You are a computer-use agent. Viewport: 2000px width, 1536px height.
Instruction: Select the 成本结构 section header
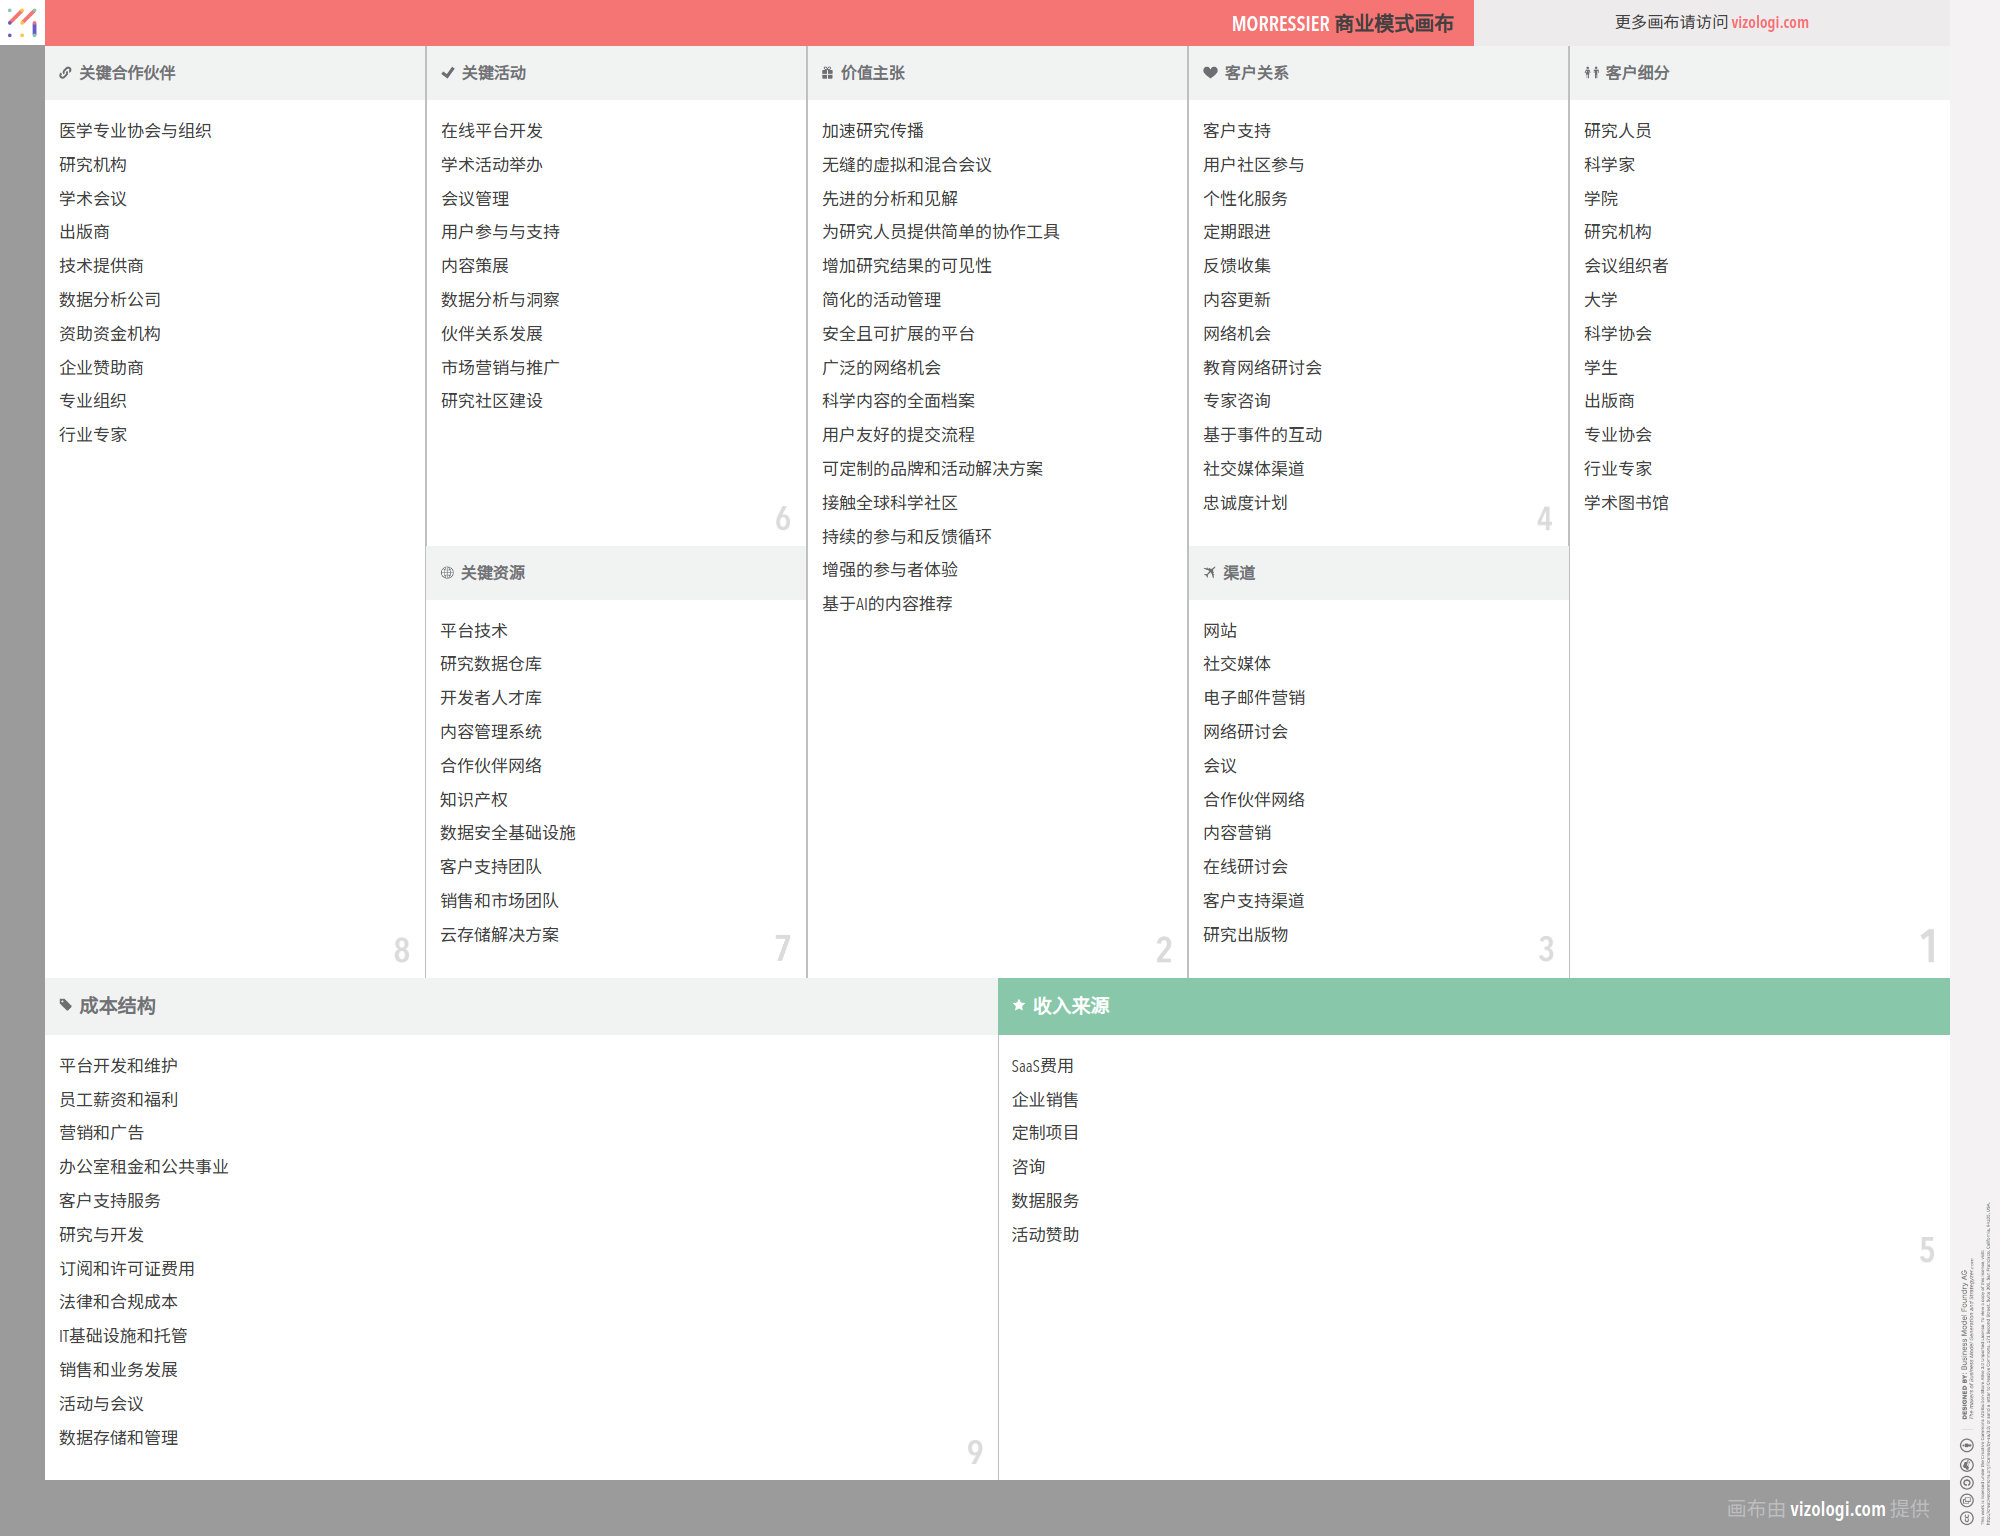pos(118,1006)
